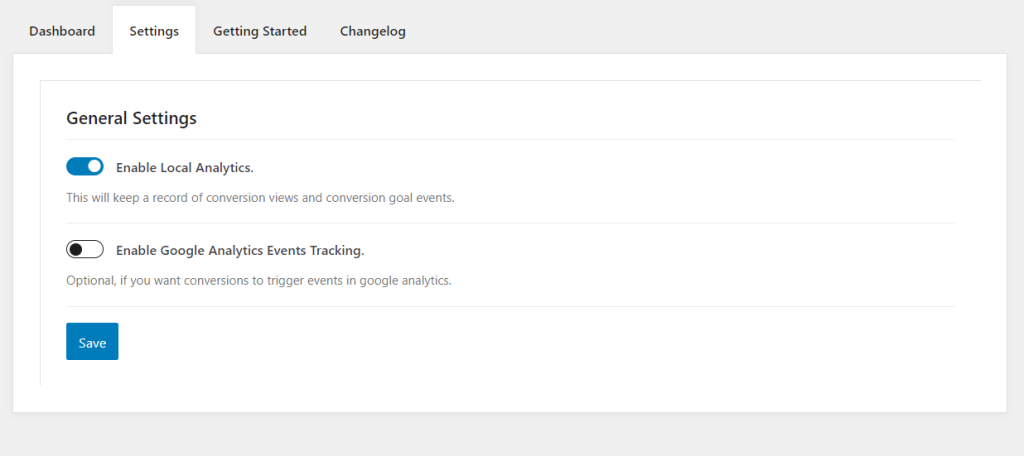Save the general settings
The image size is (1024, 456).
pyautogui.click(x=92, y=341)
